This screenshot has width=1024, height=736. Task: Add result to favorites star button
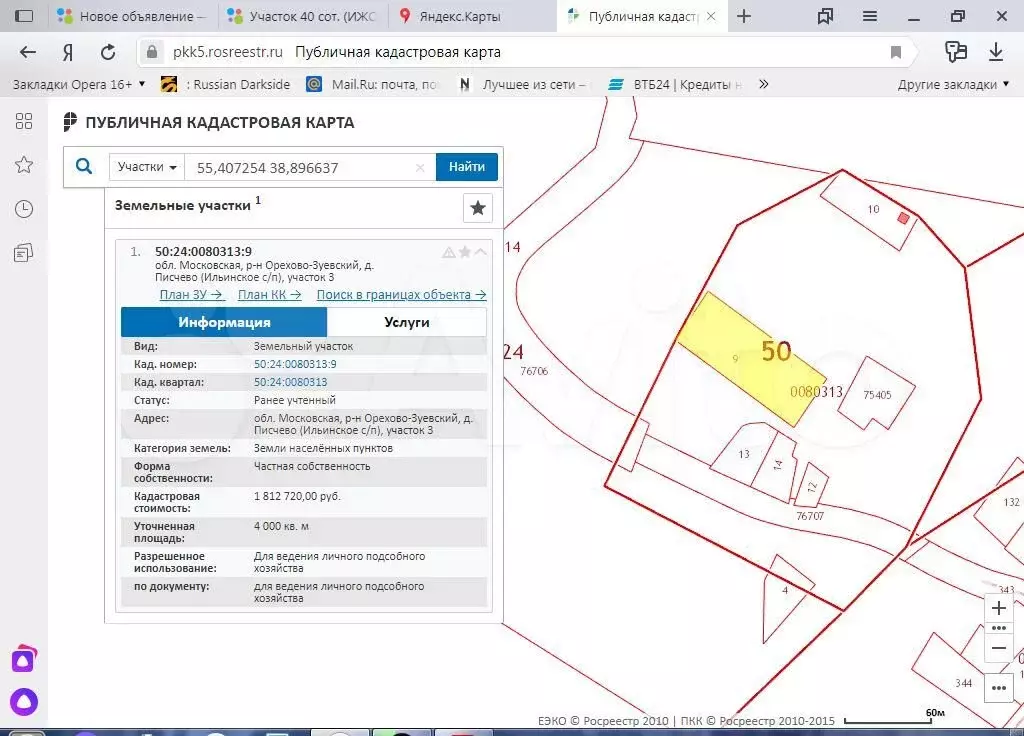[477, 208]
